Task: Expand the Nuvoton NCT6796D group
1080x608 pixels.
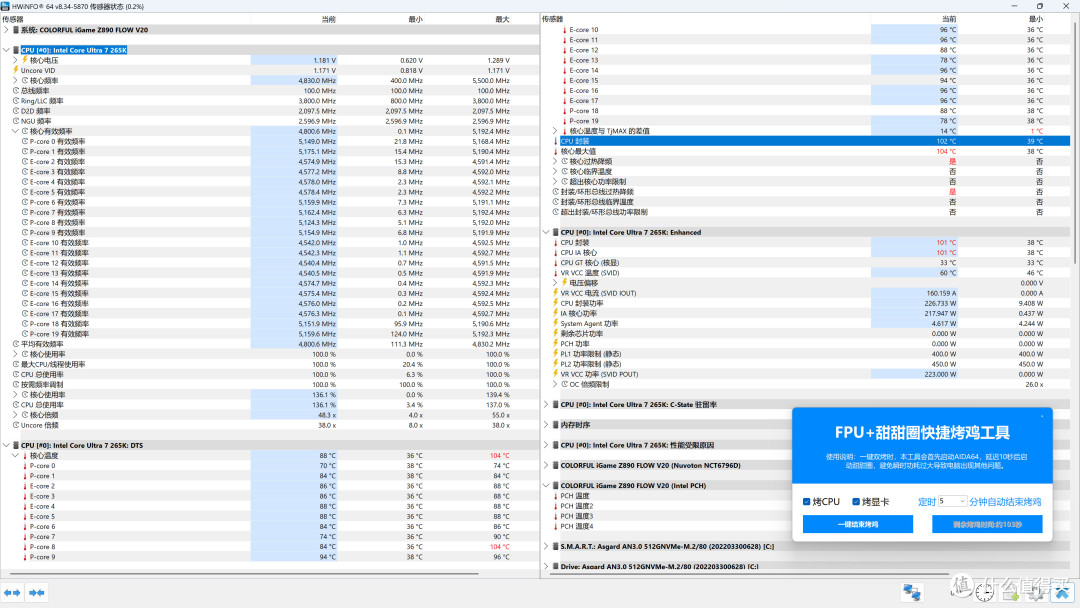Action: [x=546, y=465]
